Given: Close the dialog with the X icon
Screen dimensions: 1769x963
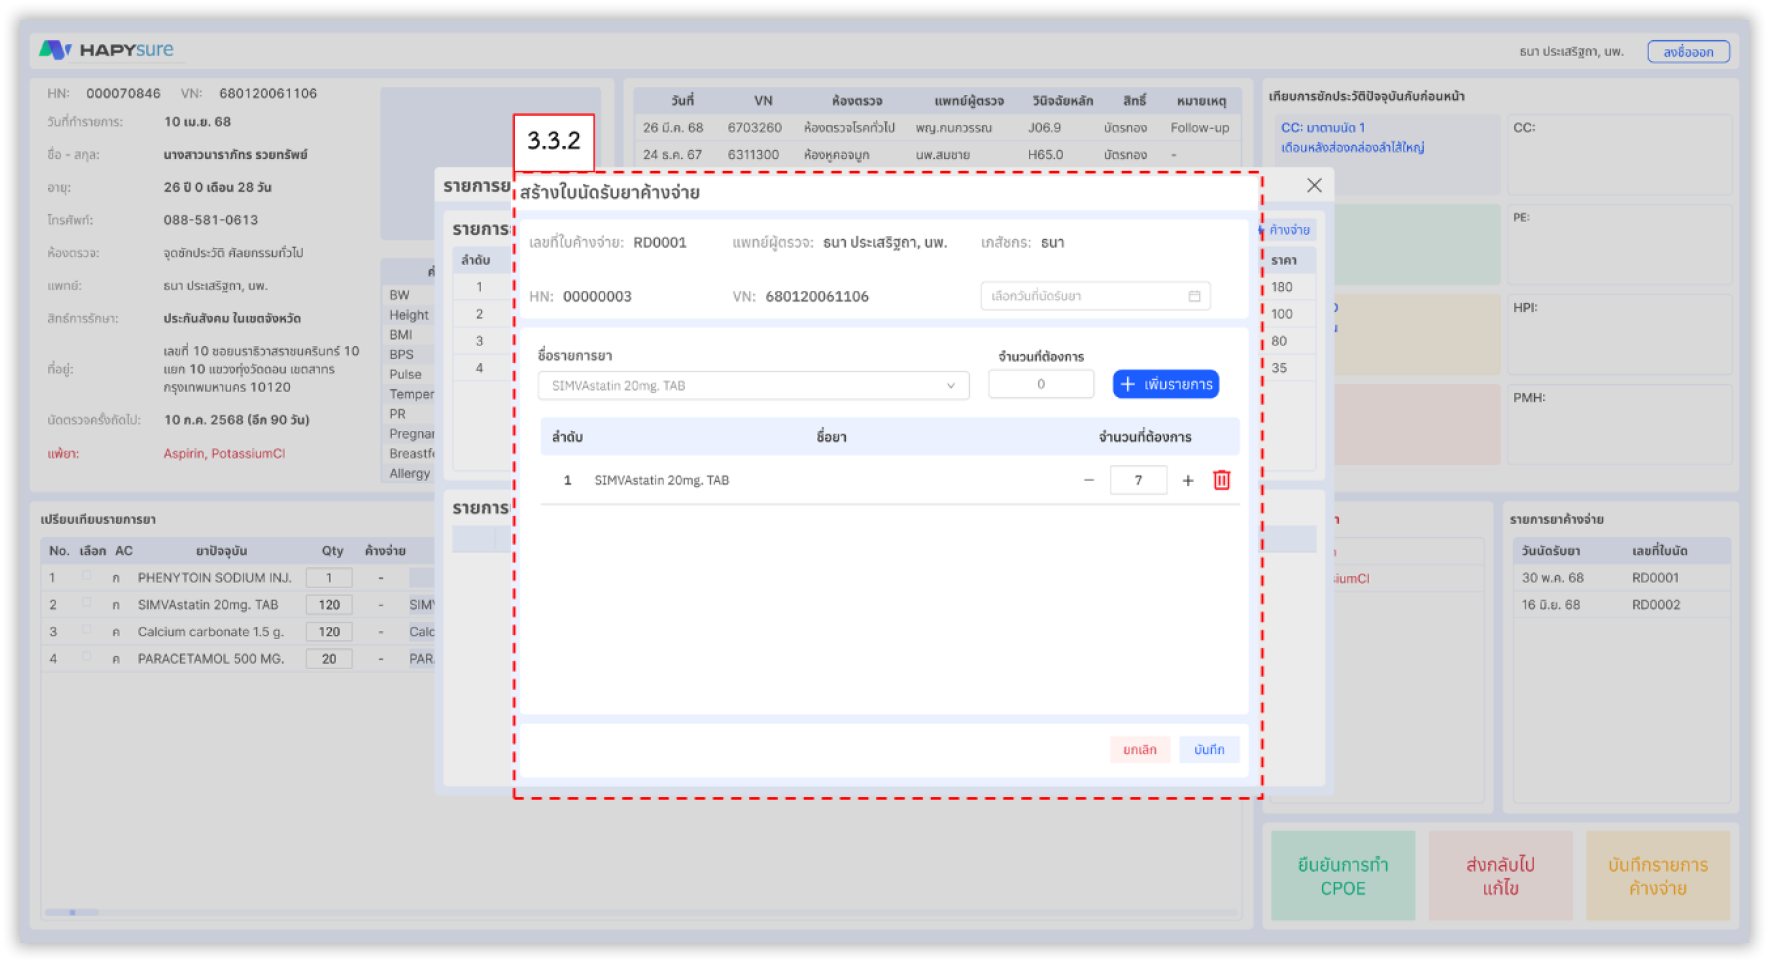Looking at the screenshot, I should (1314, 186).
